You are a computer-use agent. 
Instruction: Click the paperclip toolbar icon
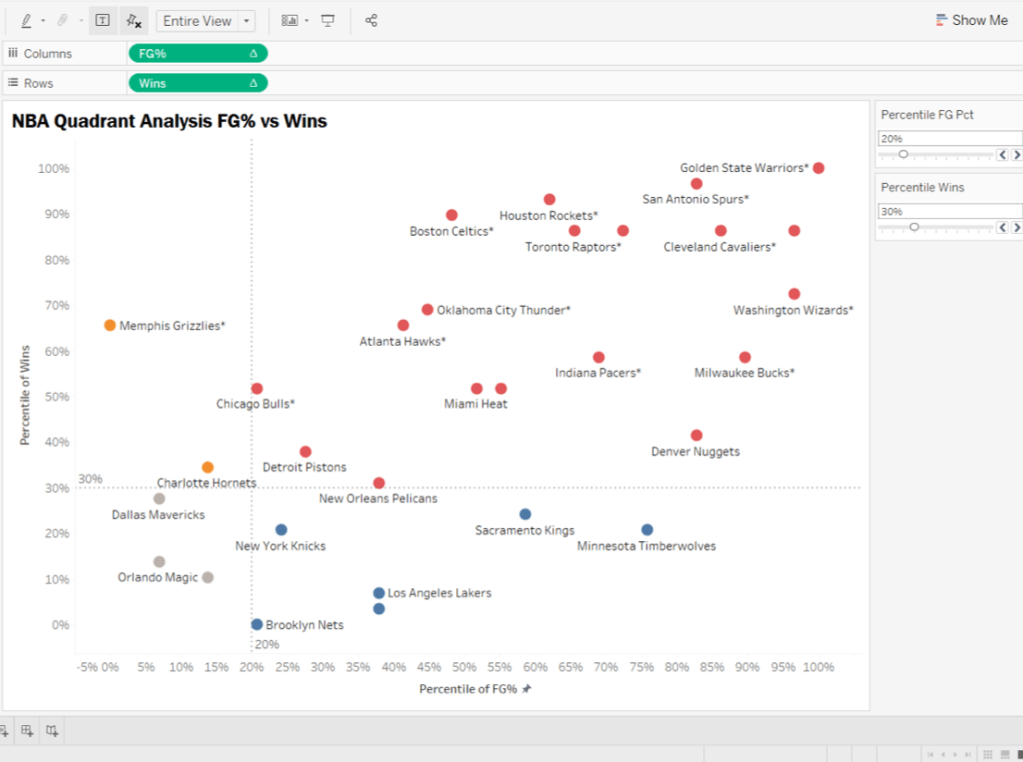point(62,20)
